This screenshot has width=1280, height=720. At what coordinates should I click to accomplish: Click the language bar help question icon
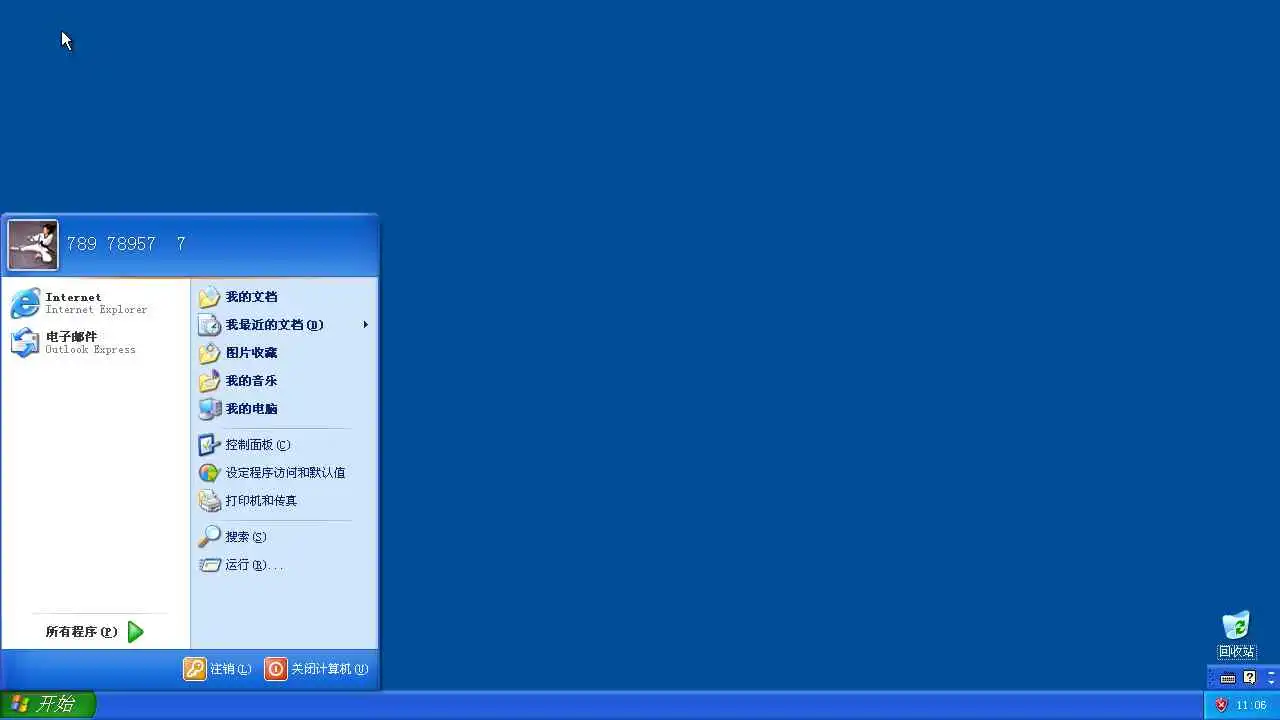(1249, 678)
